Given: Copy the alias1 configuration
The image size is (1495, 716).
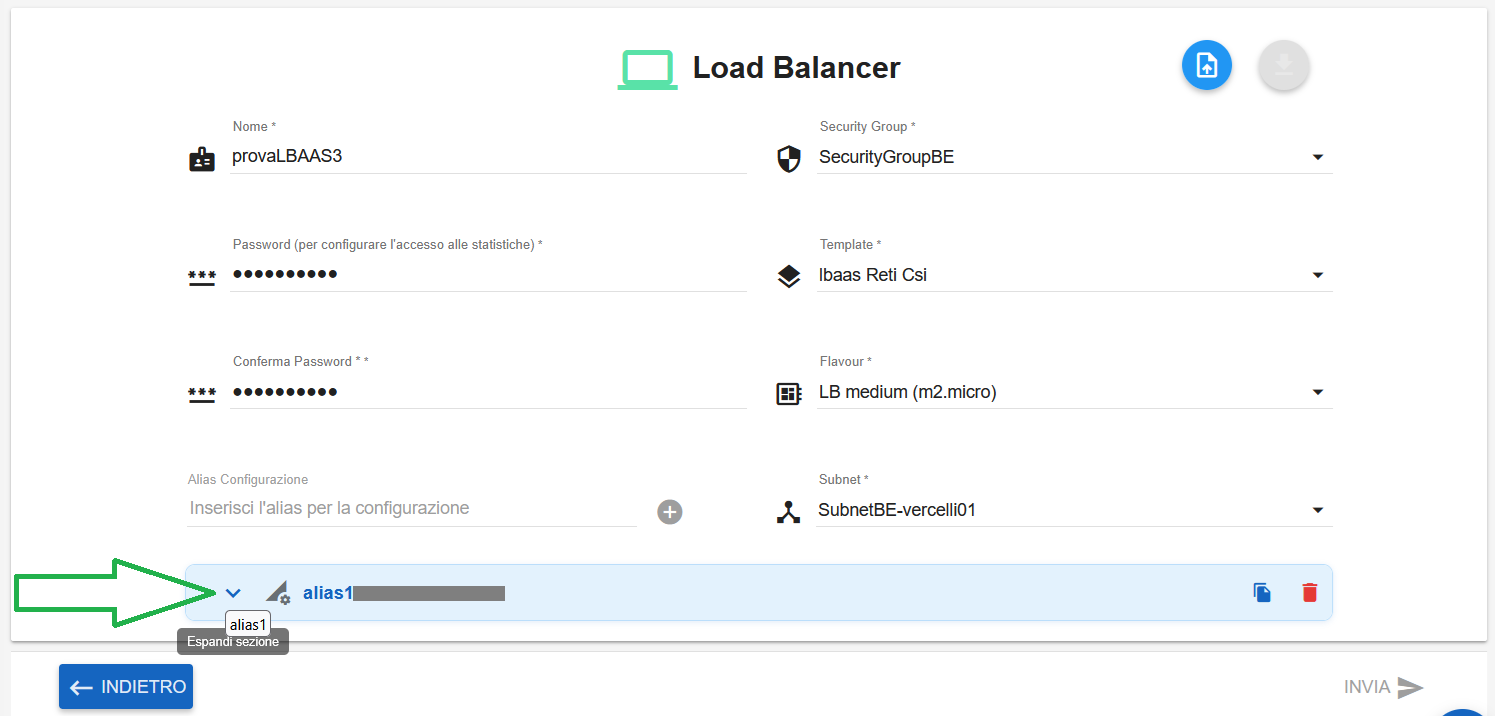Looking at the screenshot, I should pyautogui.click(x=1263, y=592).
